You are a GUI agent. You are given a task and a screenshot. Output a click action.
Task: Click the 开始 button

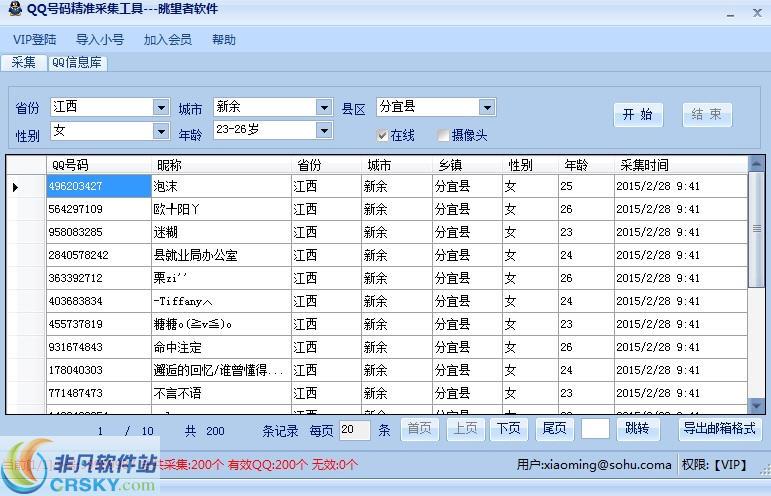coord(638,115)
